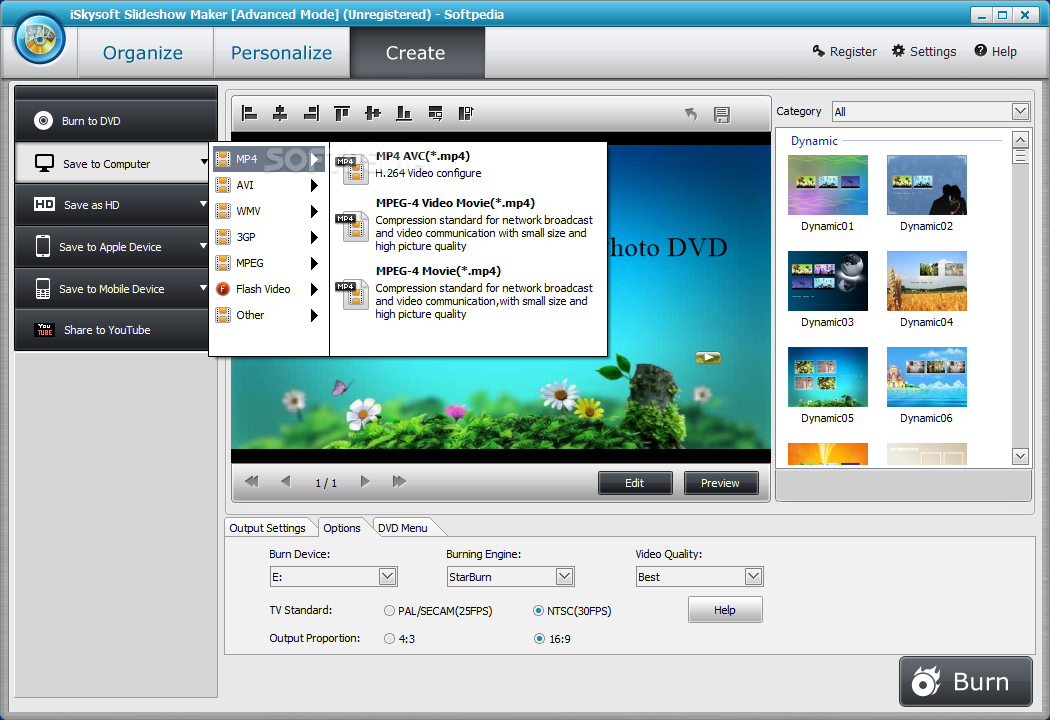The image size is (1050, 720).
Task: Go to previous menu page
Action: (x=286, y=482)
